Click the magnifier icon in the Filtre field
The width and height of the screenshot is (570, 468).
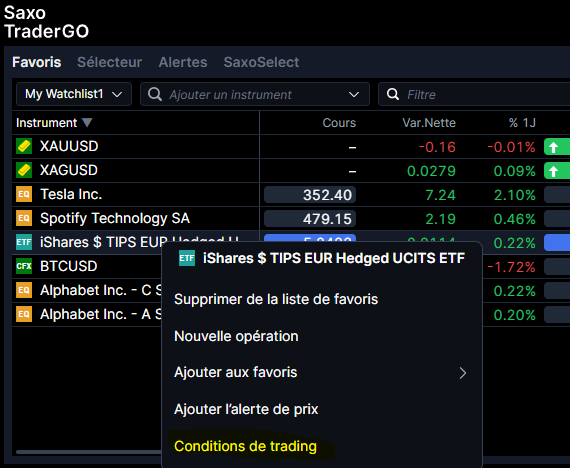pos(393,94)
